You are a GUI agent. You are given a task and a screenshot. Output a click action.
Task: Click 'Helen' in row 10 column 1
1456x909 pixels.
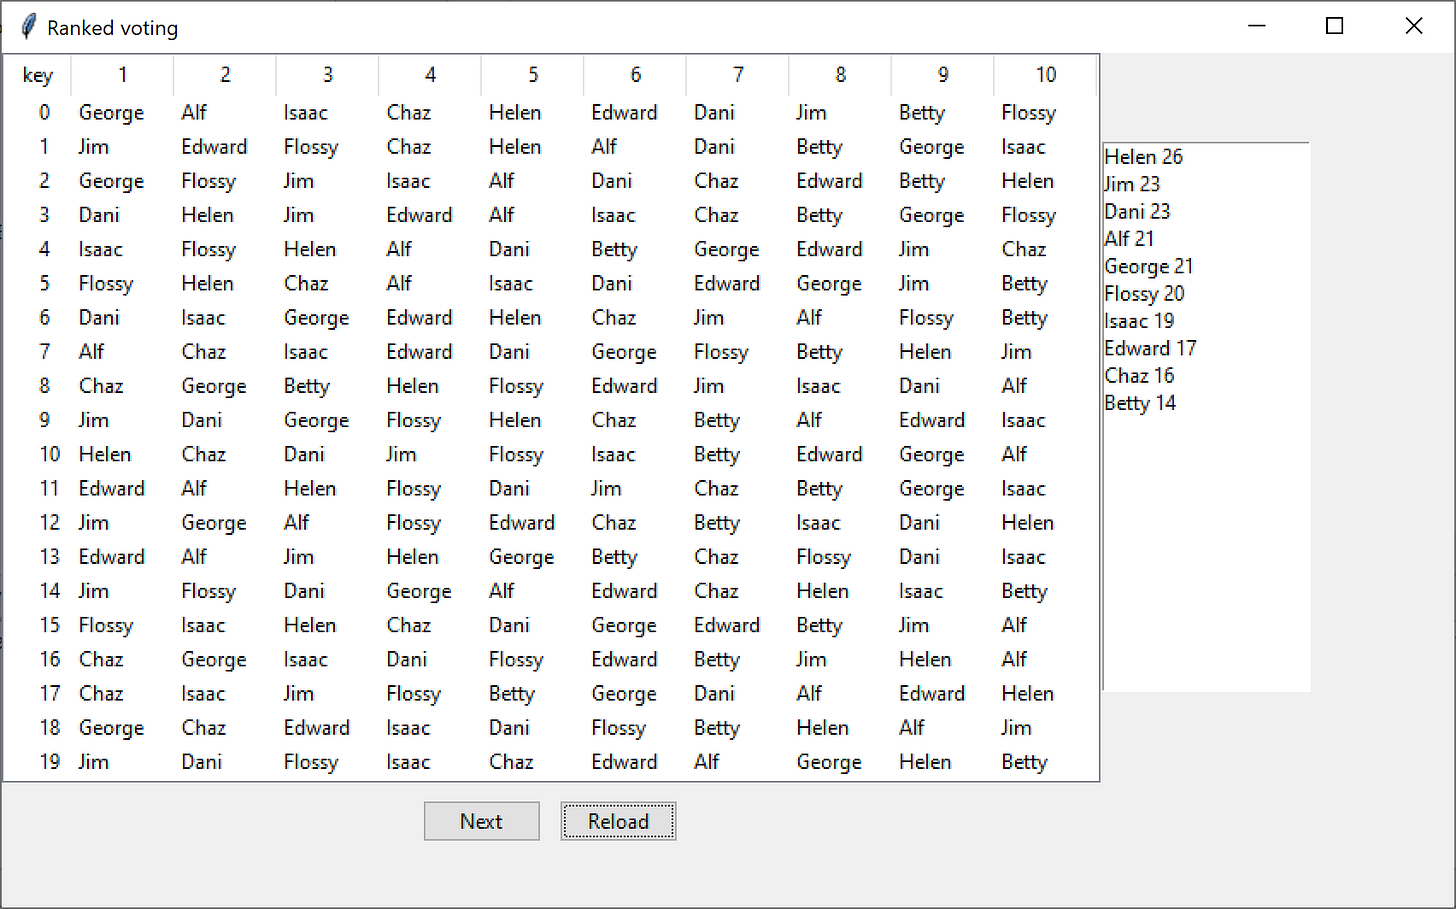(105, 454)
